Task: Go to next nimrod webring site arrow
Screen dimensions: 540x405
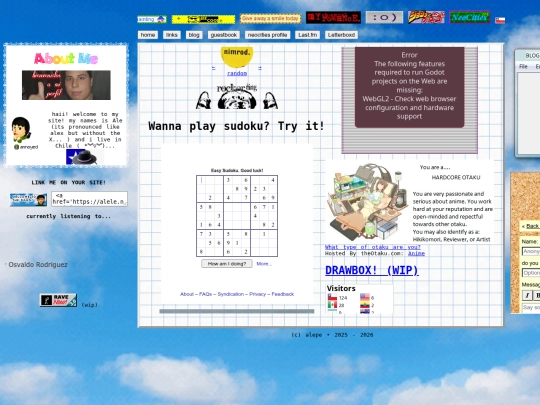Action: point(260,68)
